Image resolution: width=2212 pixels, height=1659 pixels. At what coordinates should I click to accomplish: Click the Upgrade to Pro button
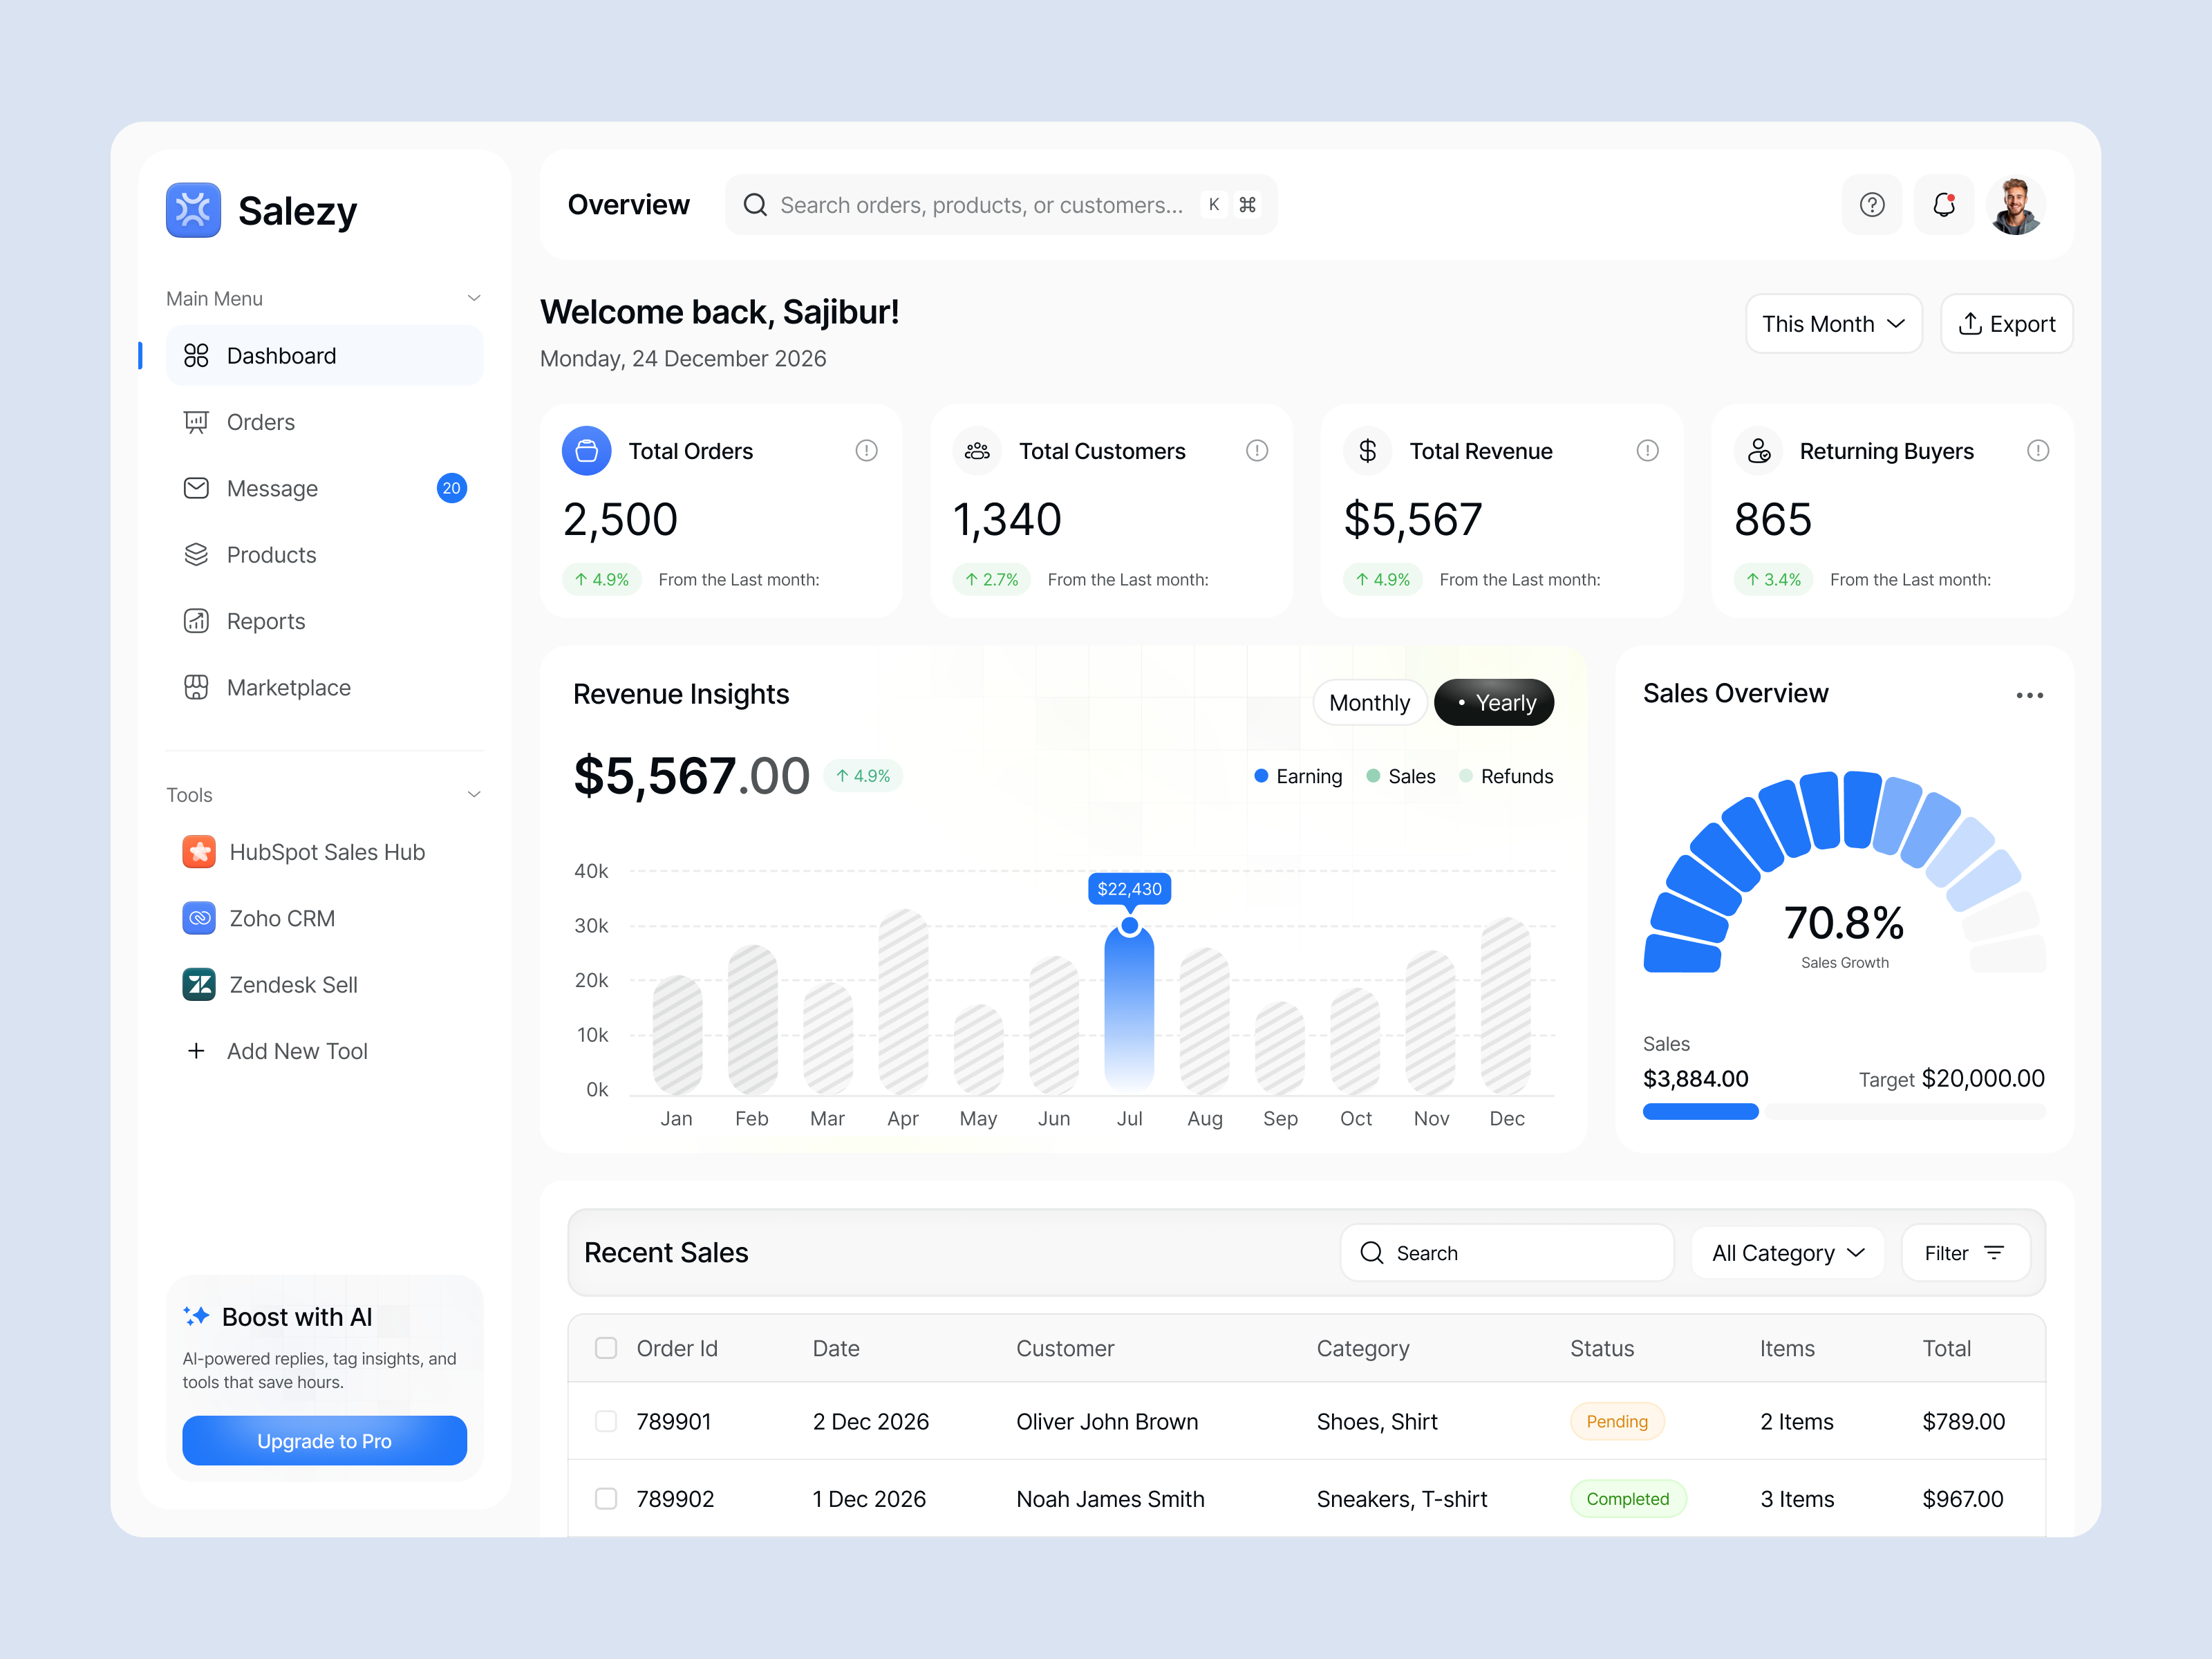pos(324,1440)
